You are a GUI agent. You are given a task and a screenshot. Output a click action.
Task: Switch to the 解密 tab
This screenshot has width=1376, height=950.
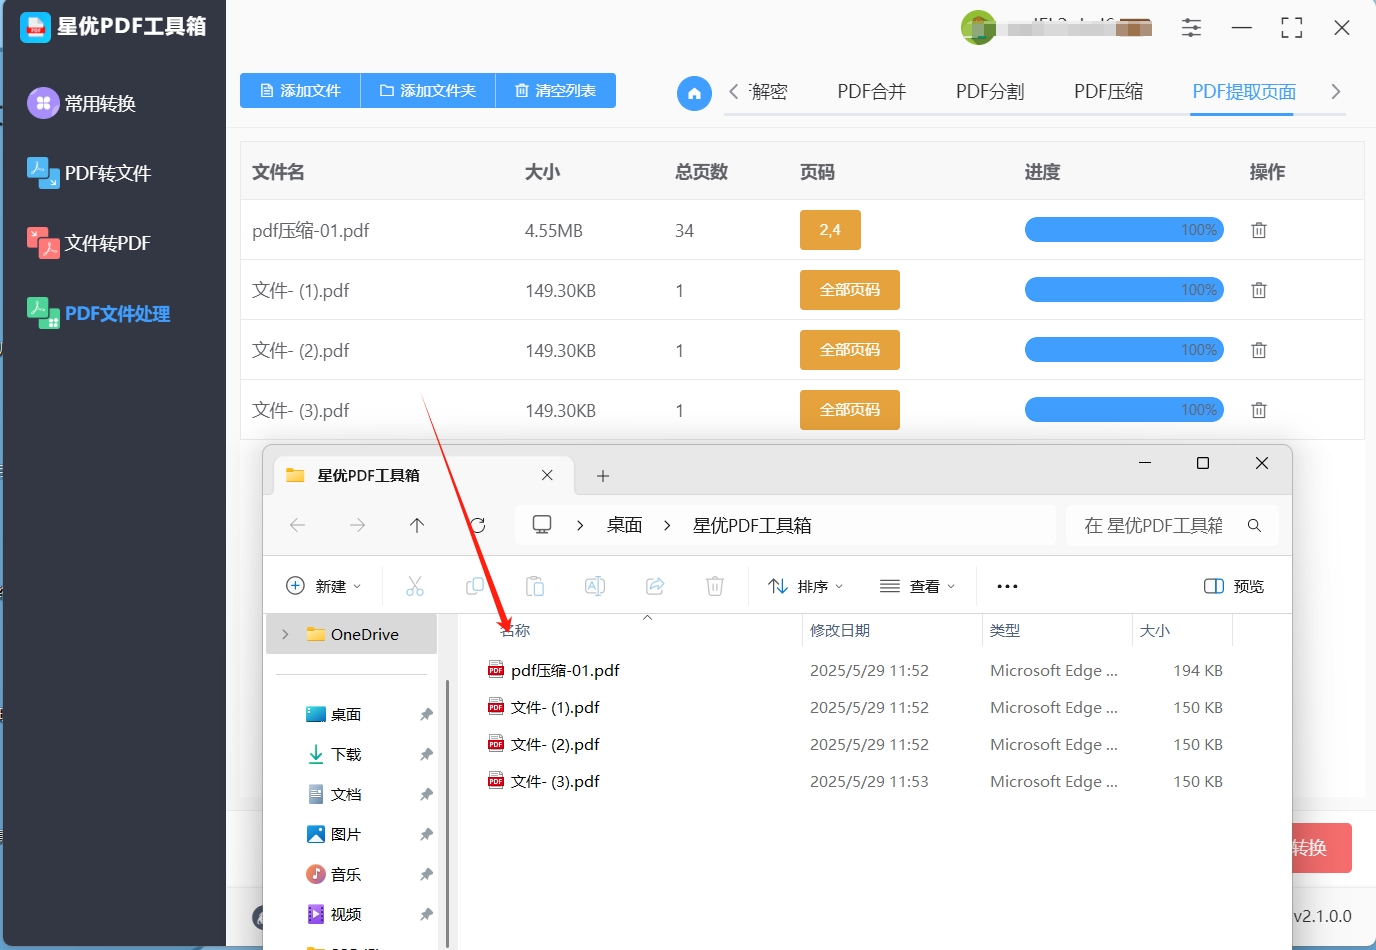(768, 92)
